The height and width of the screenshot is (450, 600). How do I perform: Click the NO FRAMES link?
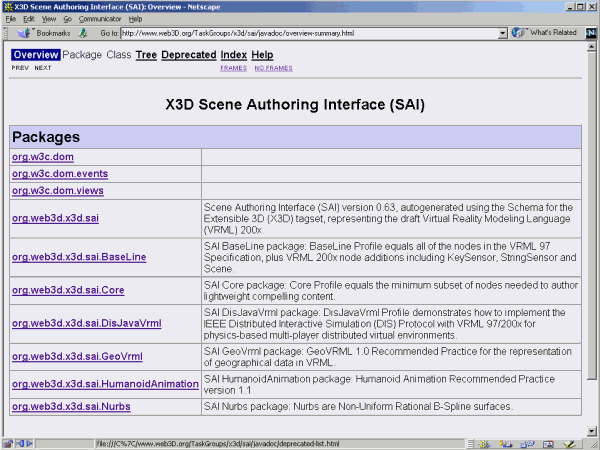coord(273,68)
